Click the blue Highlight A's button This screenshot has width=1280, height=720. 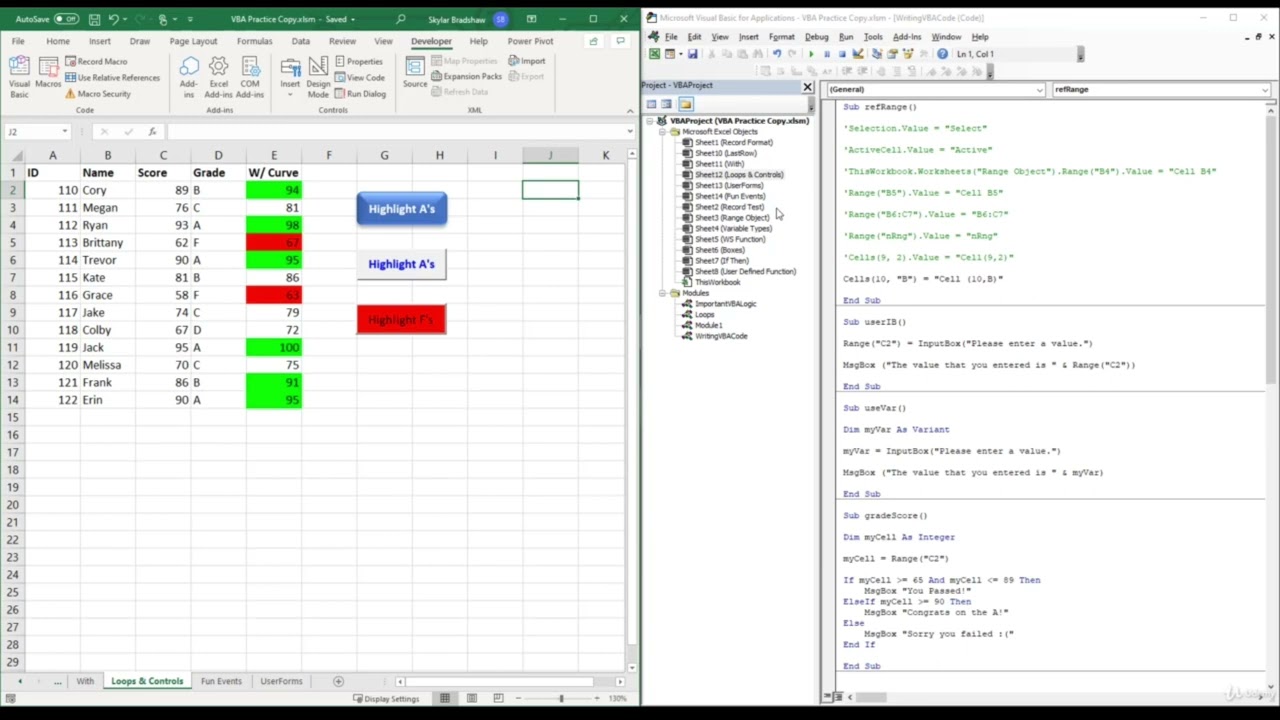point(401,209)
